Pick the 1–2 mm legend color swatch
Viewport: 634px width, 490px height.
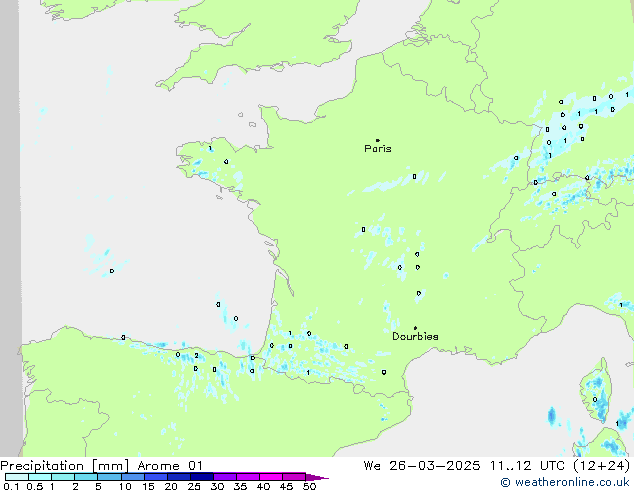[x=63, y=477]
